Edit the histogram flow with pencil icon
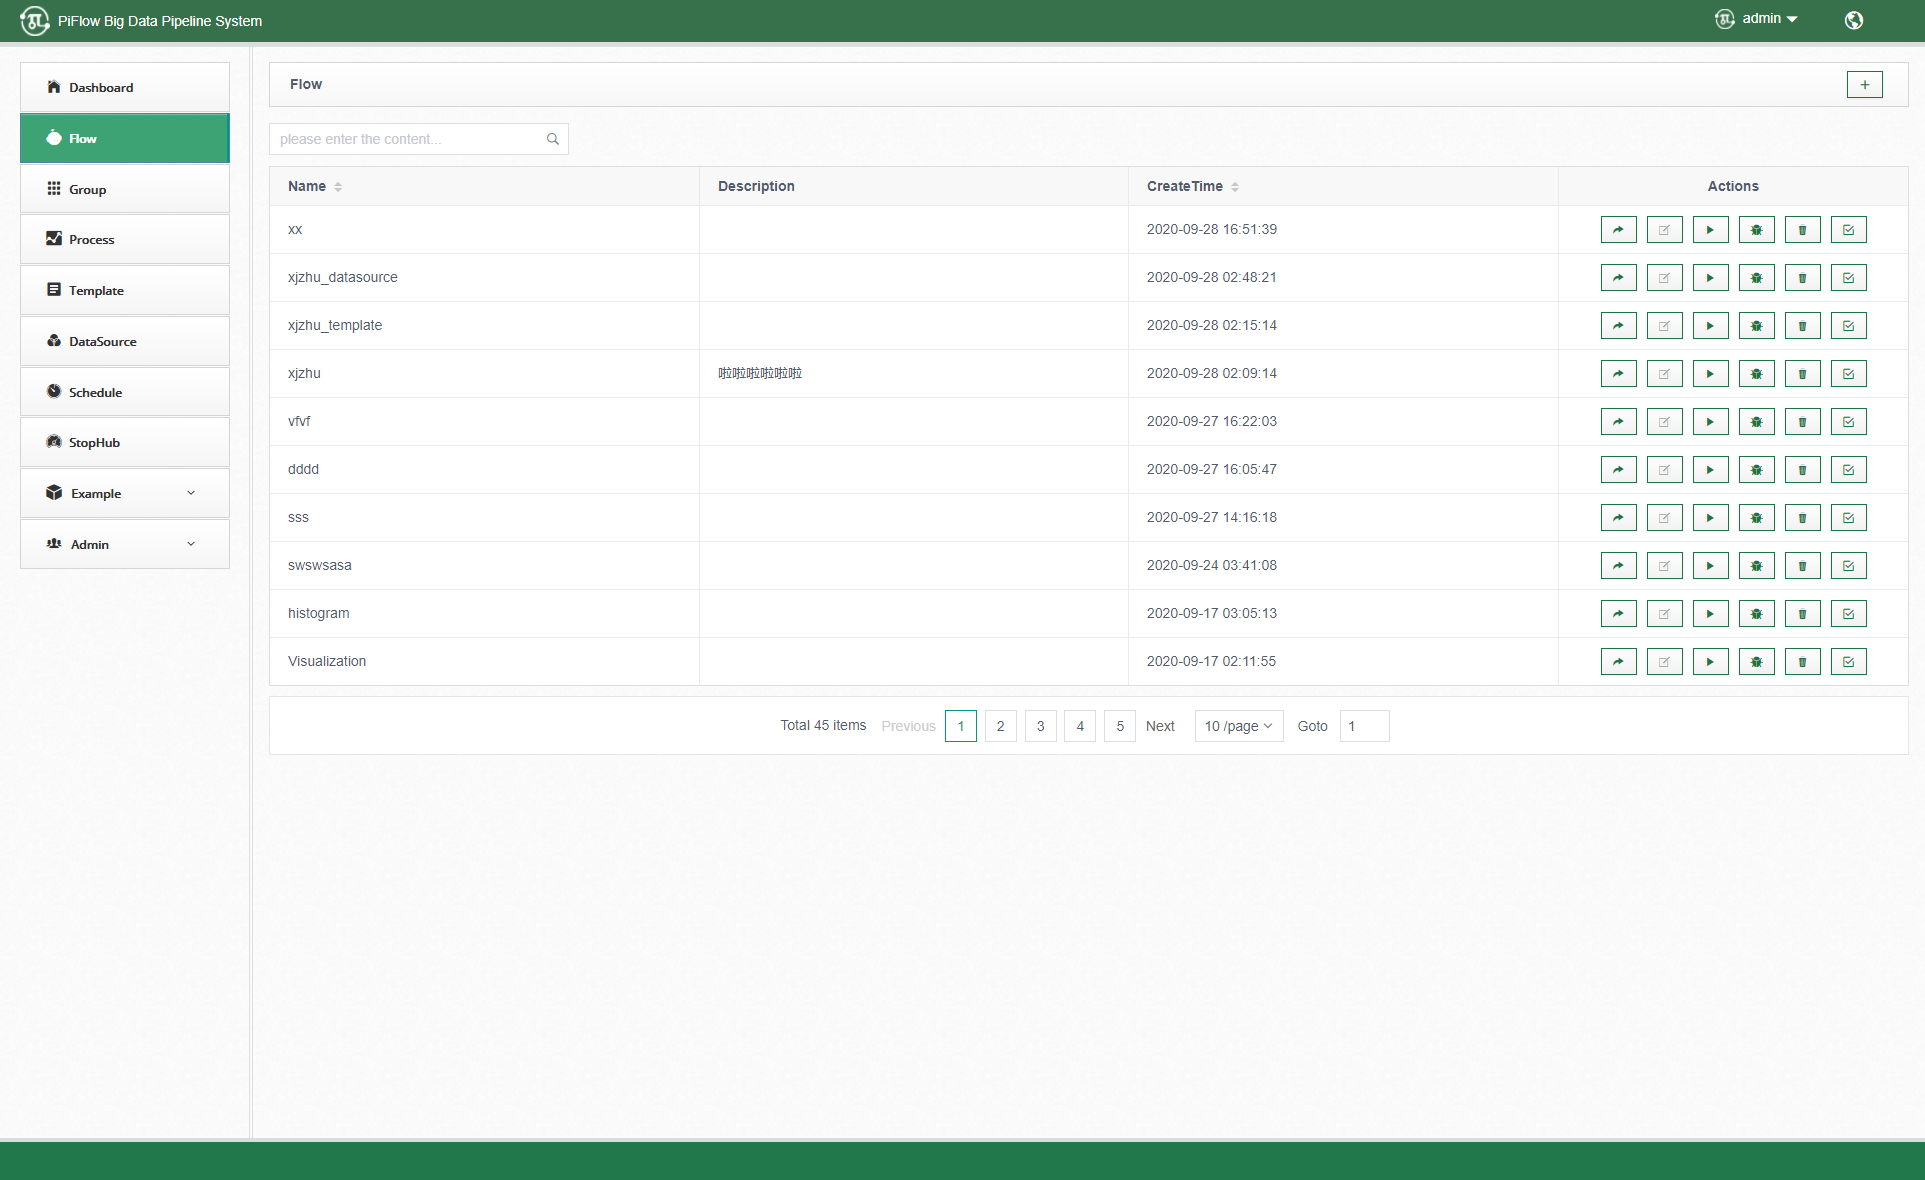This screenshot has width=1925, height=1180. point(1664,614)
